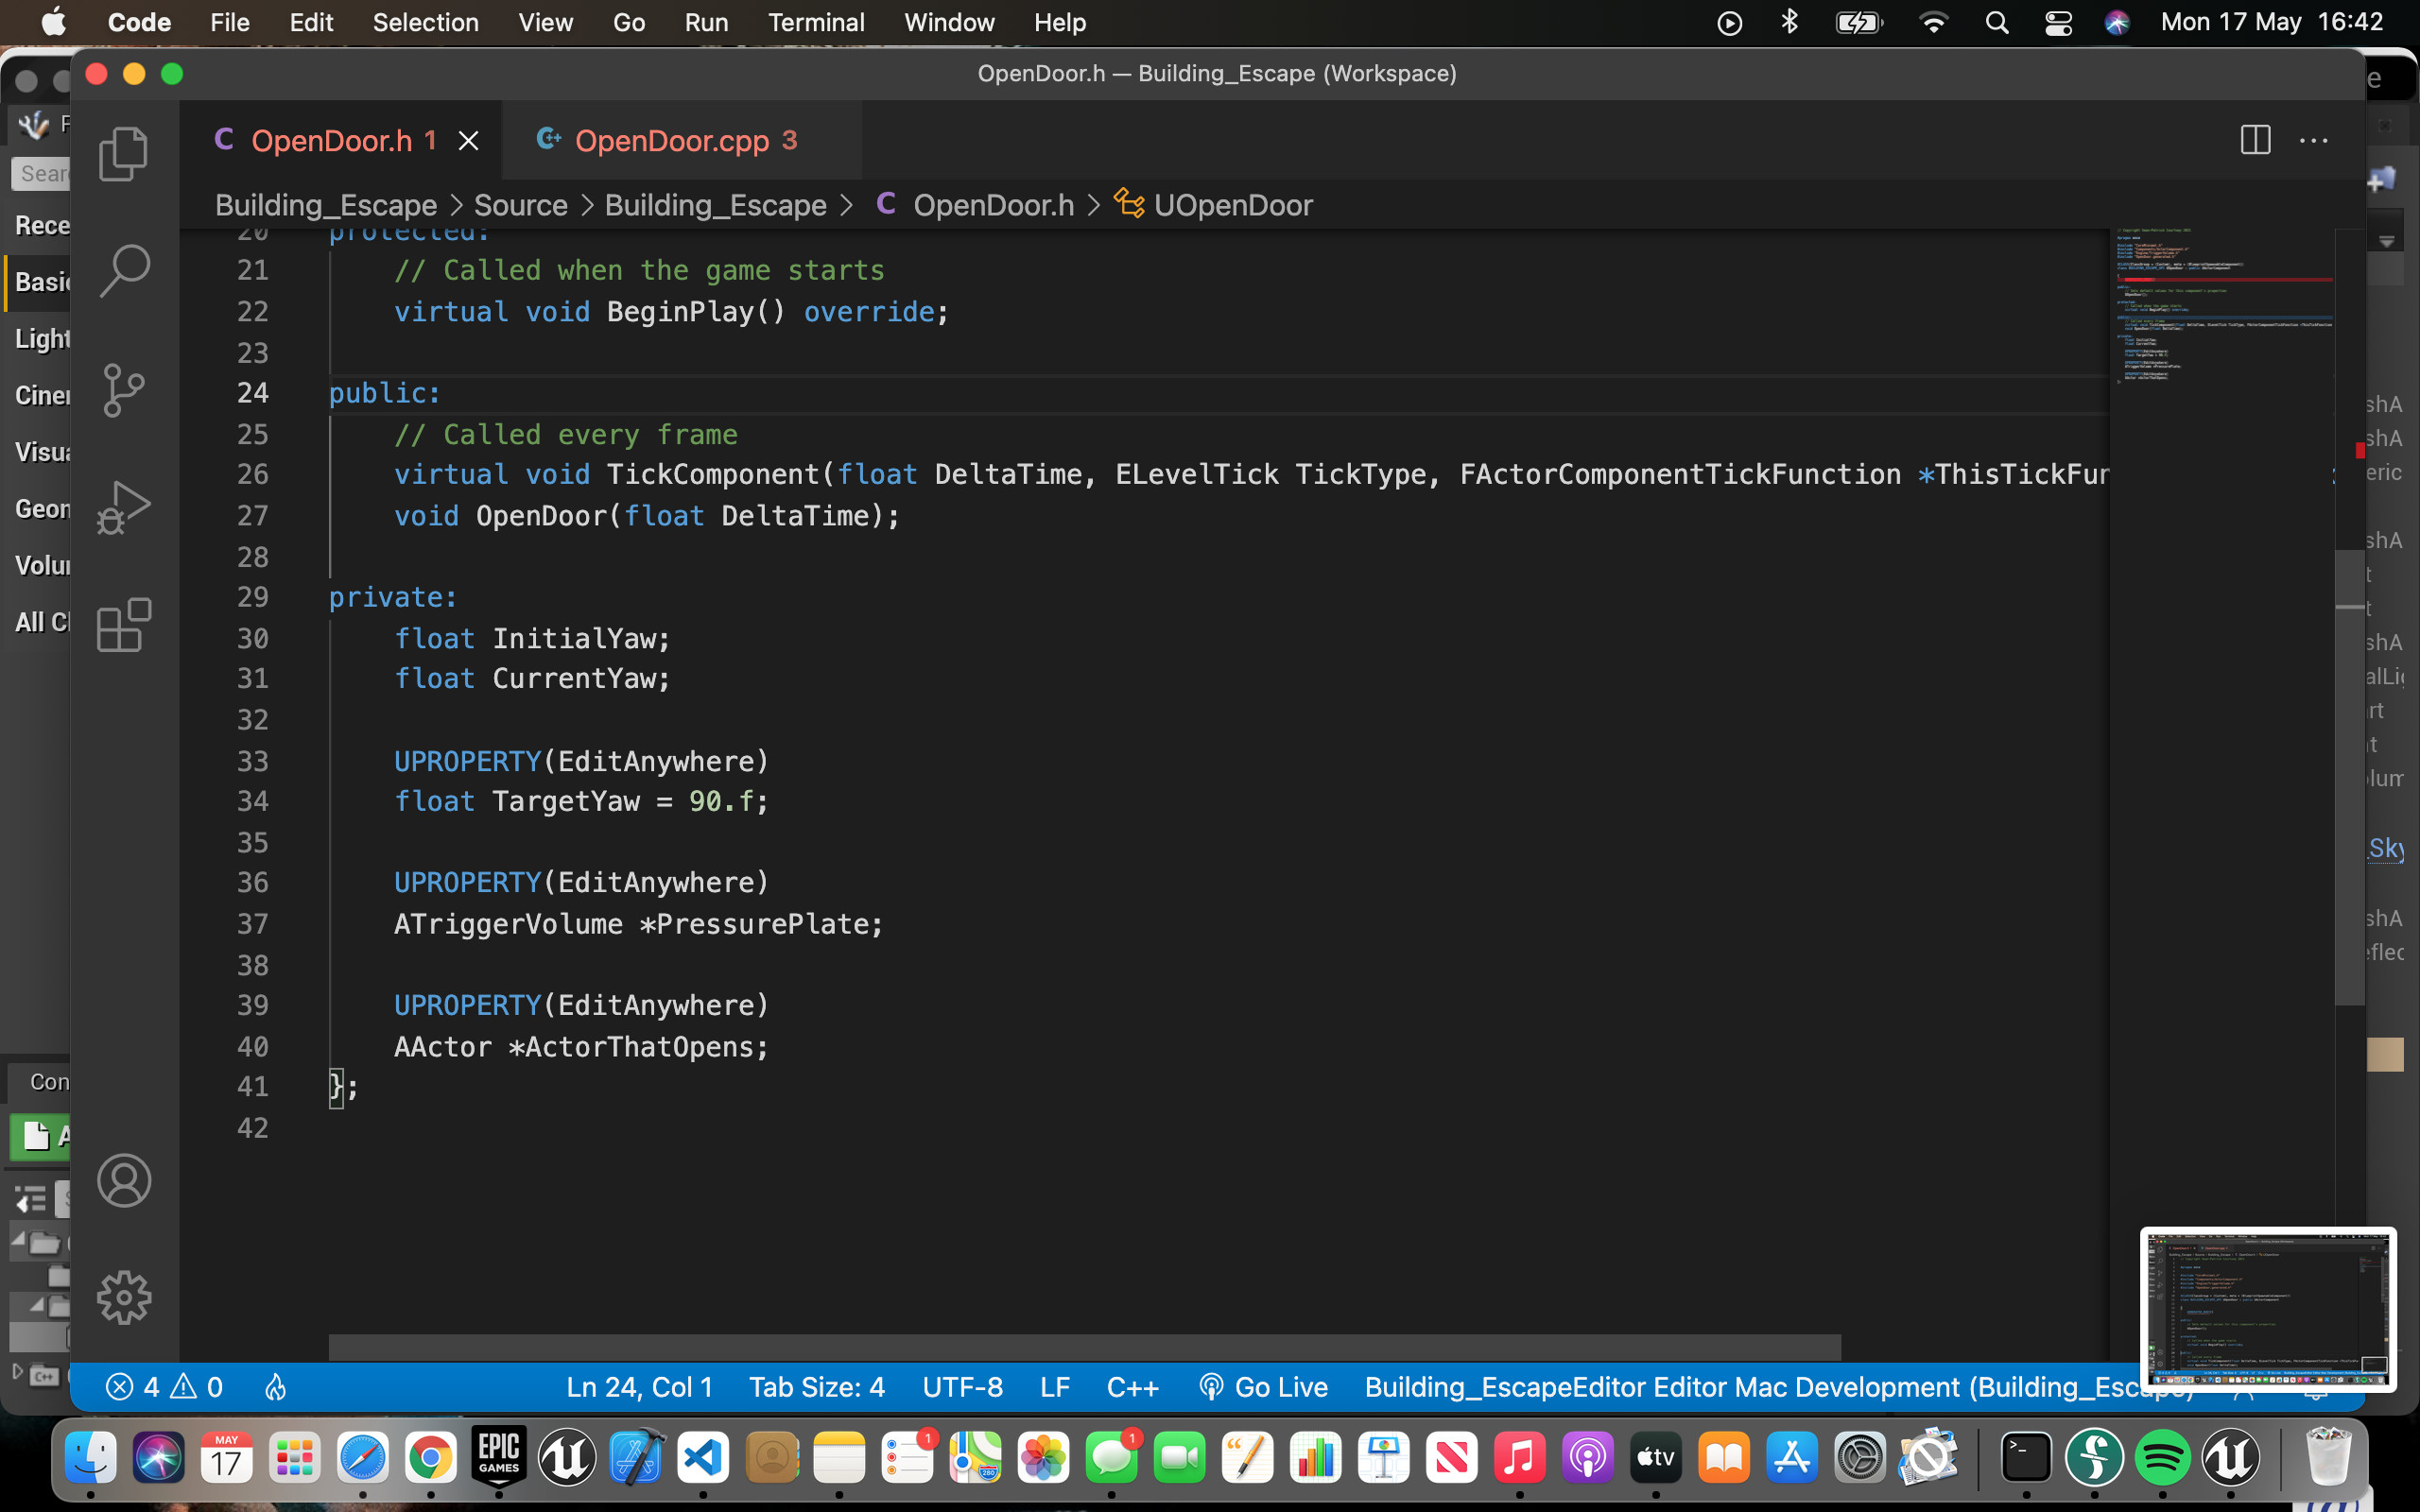2420x1512 pixels.
Task: Click the Bluetooth menu bar icon
Action: [x=1789, y=22]
